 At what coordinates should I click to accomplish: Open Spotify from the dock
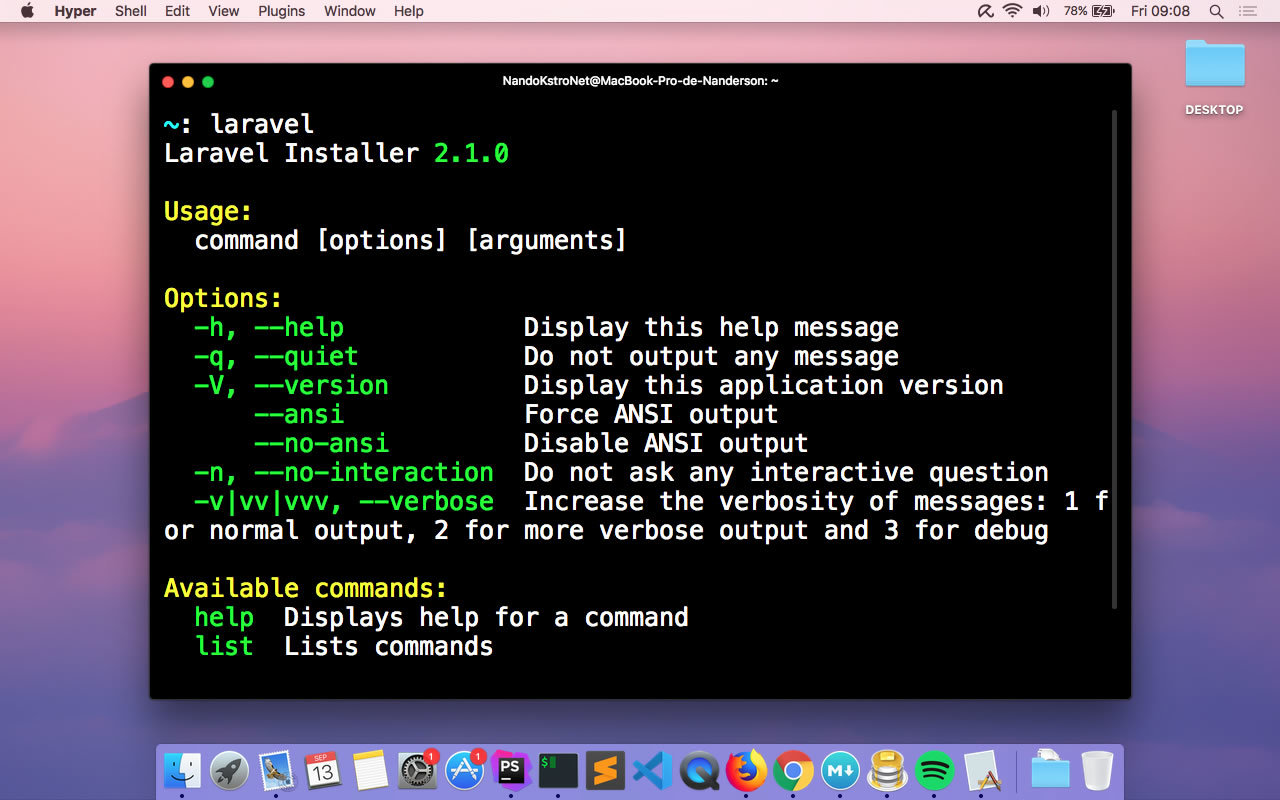(935, 771)
